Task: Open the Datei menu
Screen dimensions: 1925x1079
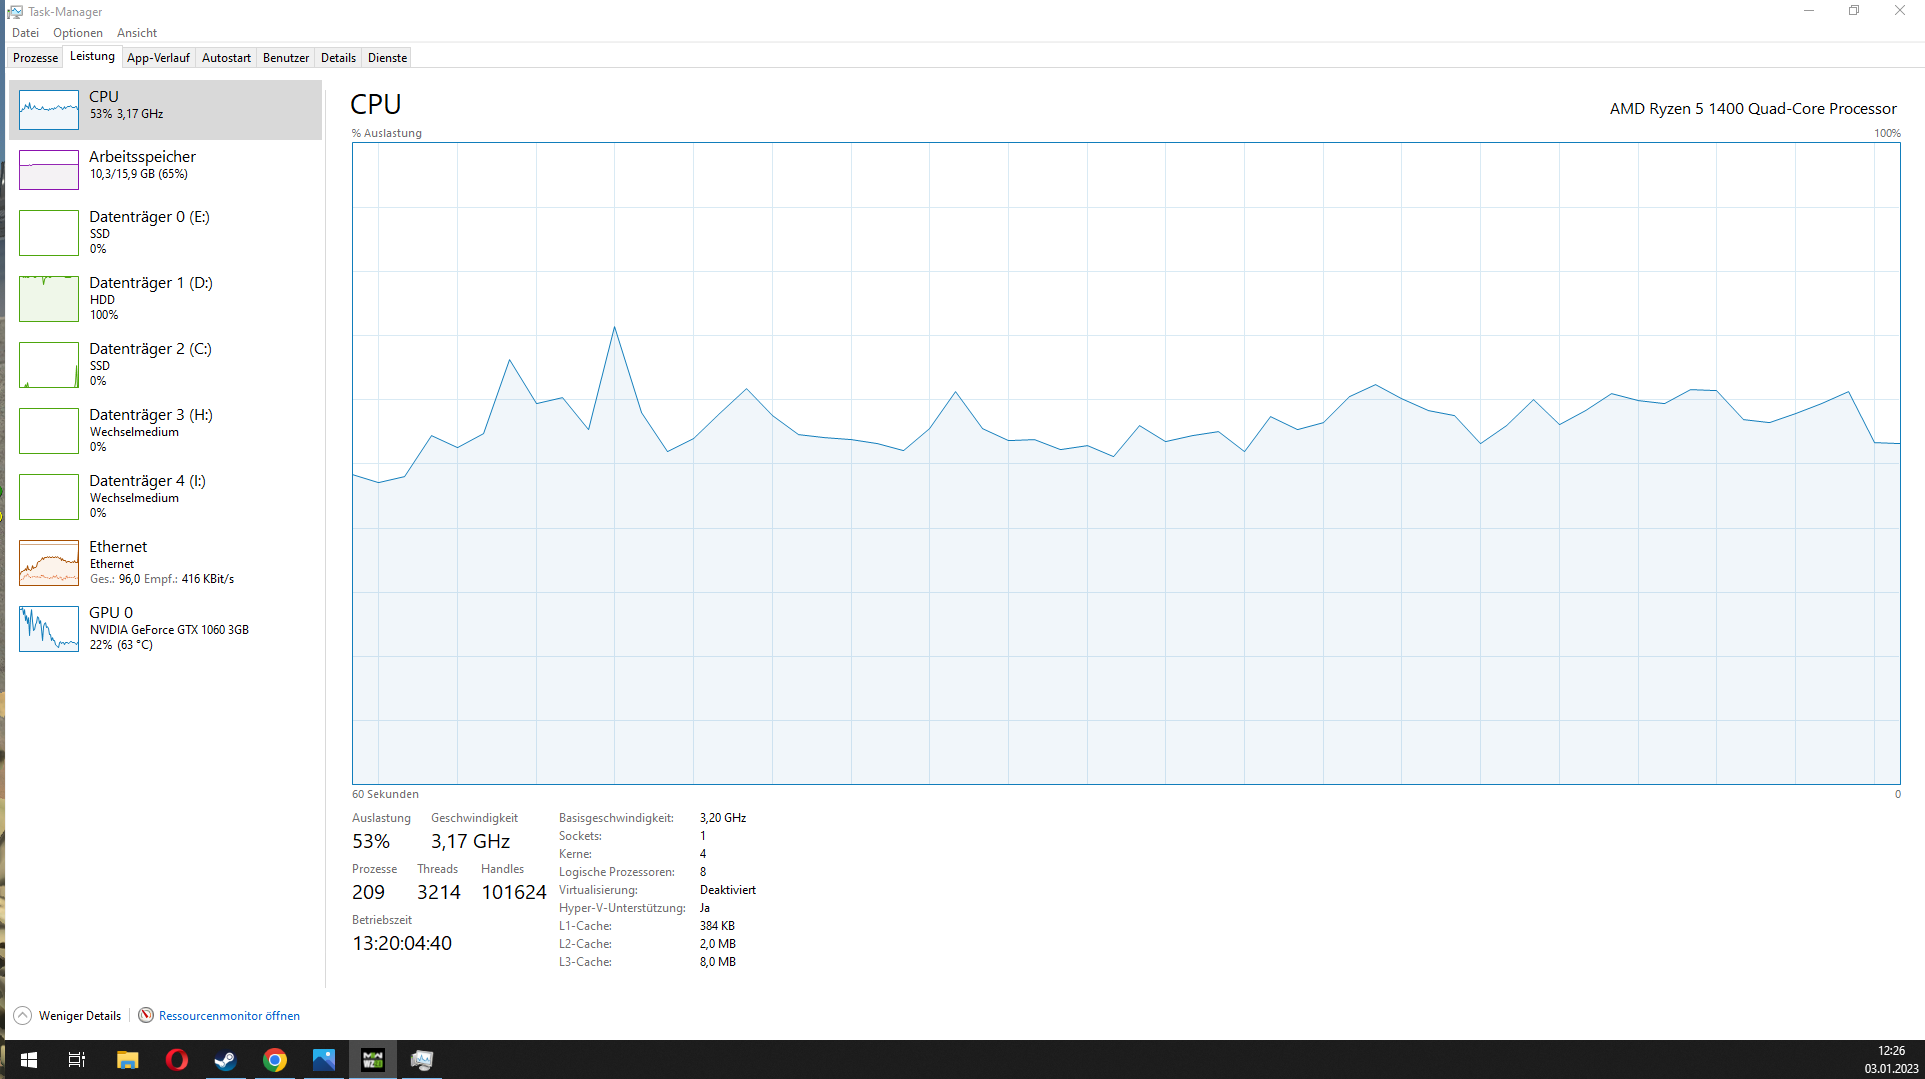Action: coord(25,33)
